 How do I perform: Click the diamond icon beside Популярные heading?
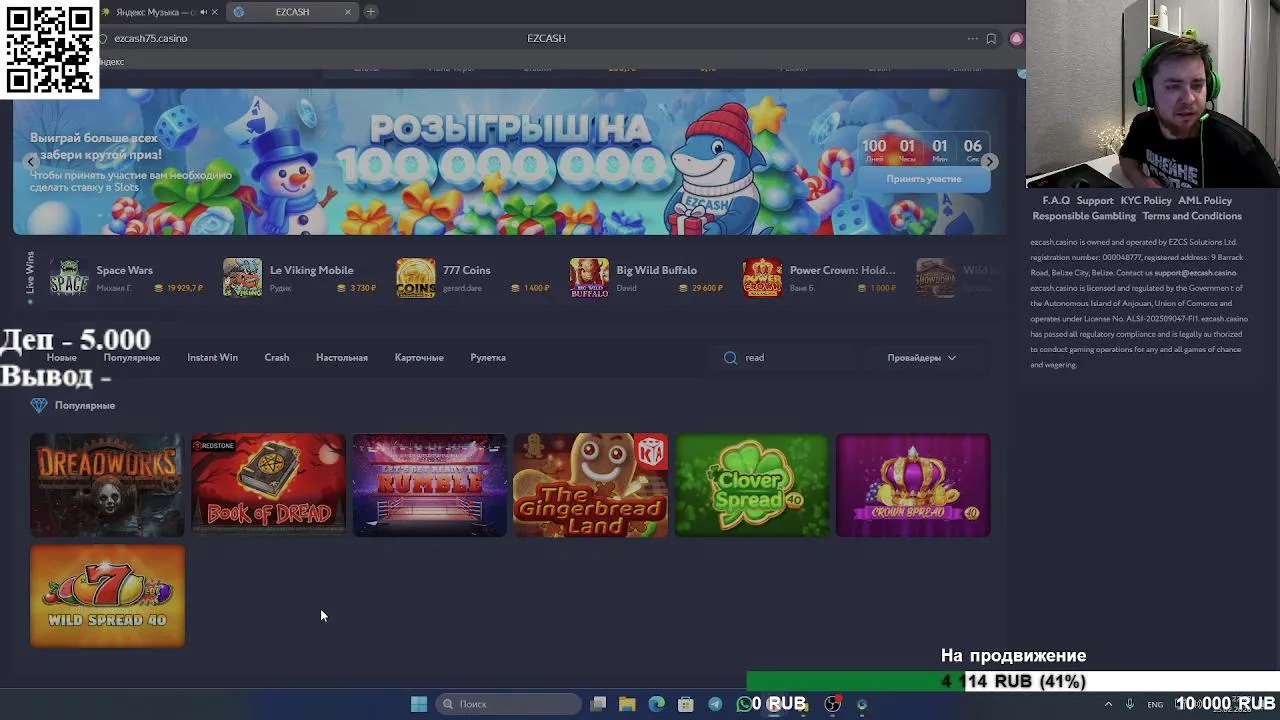(x=39, y=405)
